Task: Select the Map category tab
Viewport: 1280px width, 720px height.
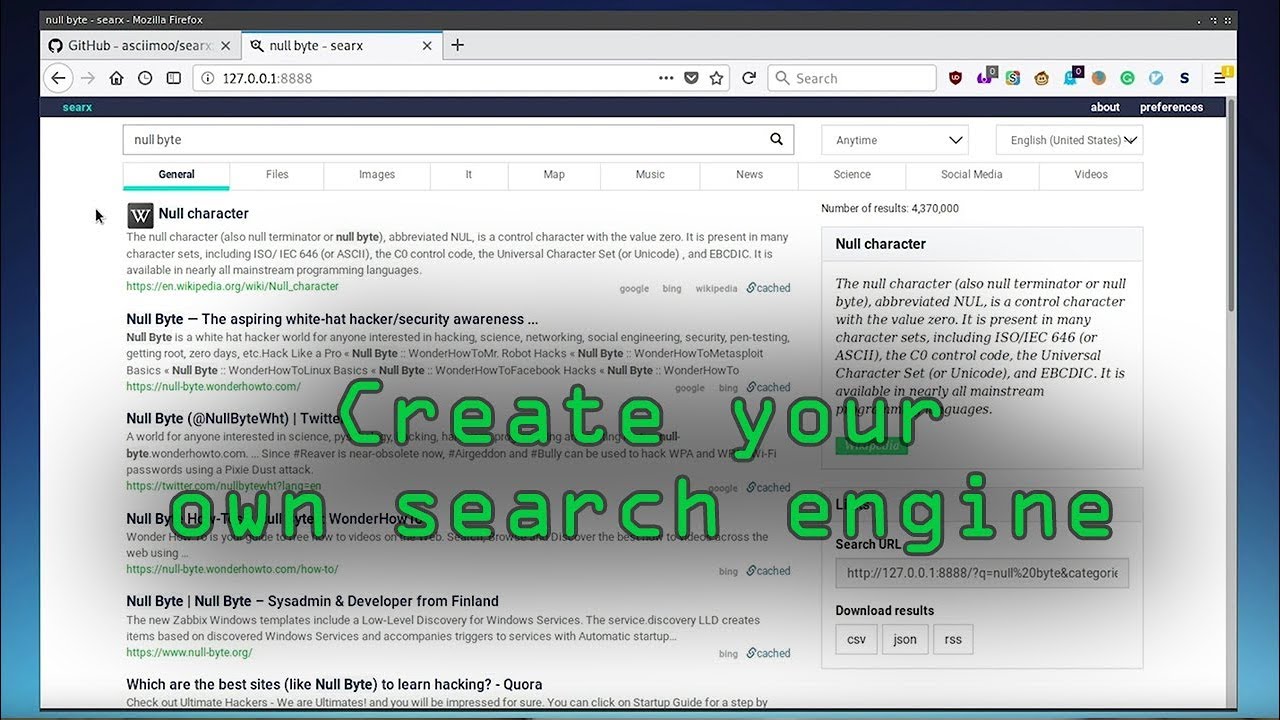Action: tap(554, 175)
